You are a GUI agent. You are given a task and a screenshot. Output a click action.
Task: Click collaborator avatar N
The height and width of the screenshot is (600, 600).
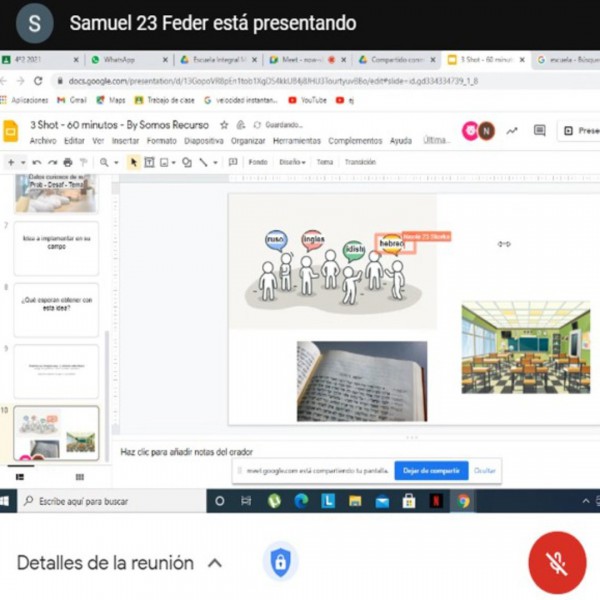(x=486, y=131)
